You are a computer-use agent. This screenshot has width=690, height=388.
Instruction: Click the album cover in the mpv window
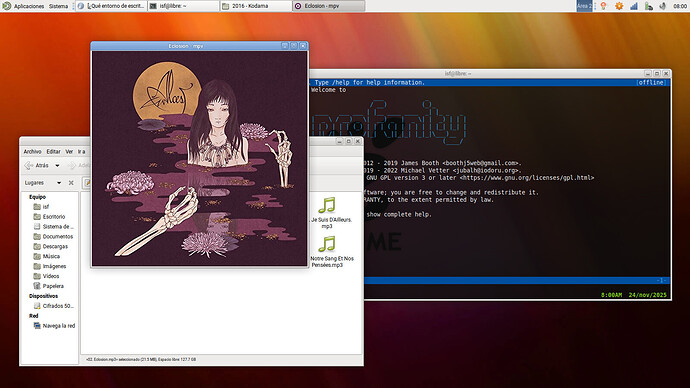point(199,158)
